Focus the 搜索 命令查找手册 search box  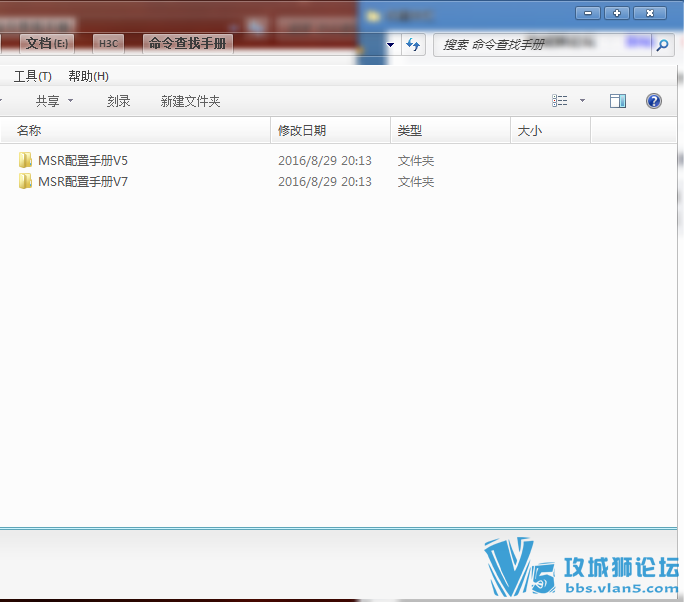click(542, 45)
